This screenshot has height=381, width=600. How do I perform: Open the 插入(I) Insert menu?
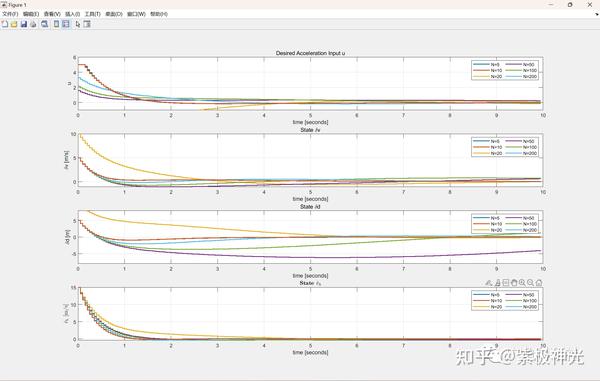[x=72, y=14]
